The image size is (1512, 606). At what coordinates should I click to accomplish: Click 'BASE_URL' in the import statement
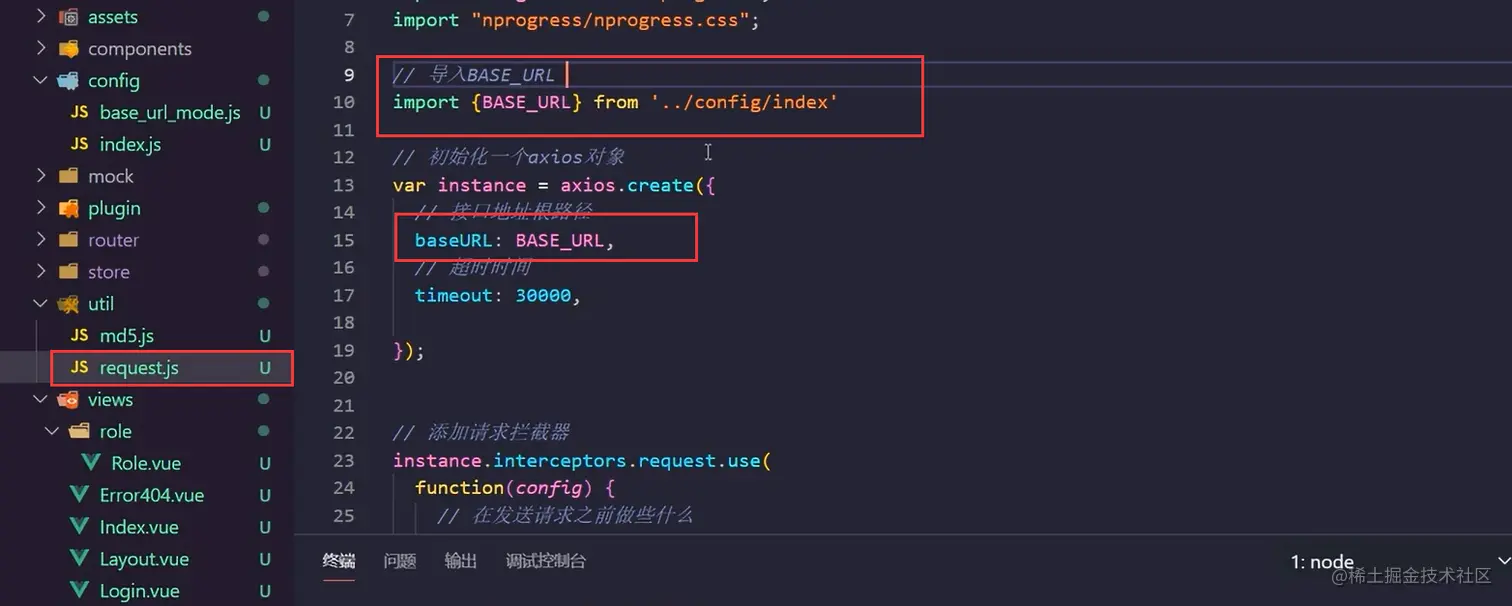(x=526, y=102)
